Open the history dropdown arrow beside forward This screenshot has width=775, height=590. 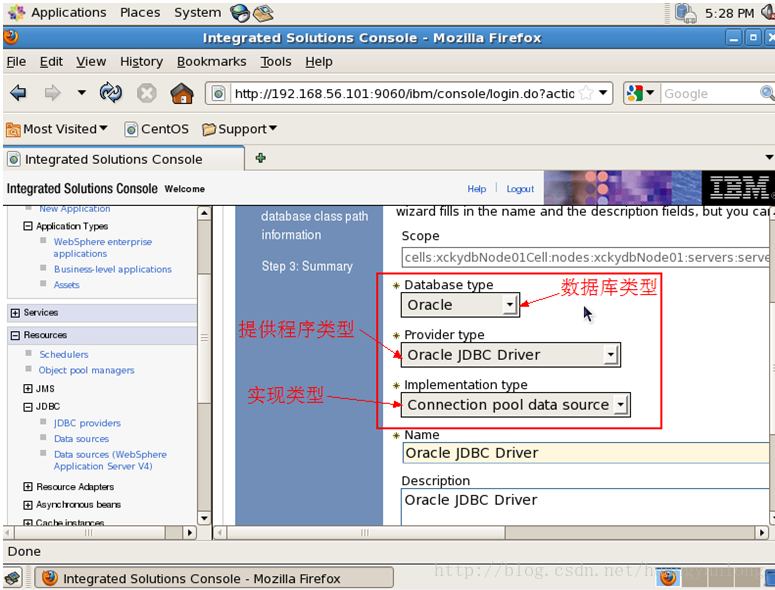[x=82, y=92]
